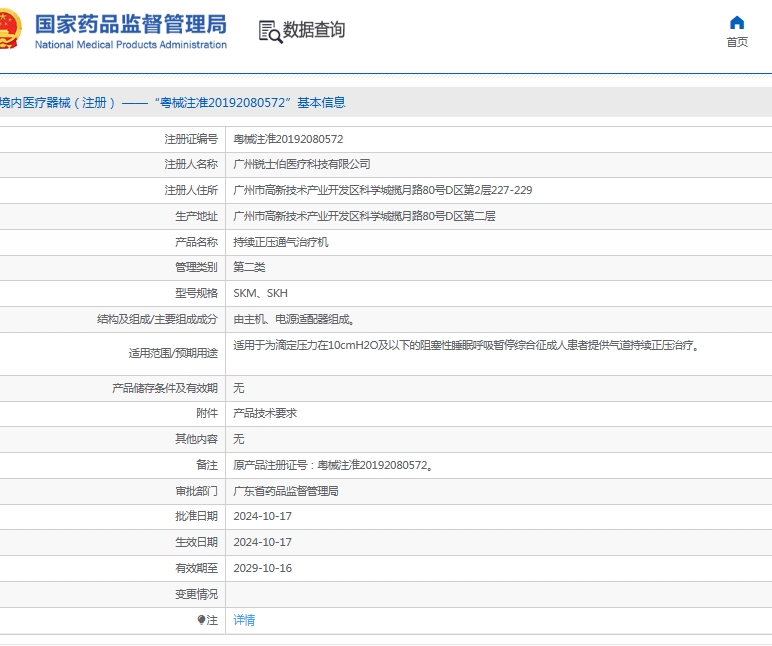Click the 注 info bullet icon

pos(201,620)
